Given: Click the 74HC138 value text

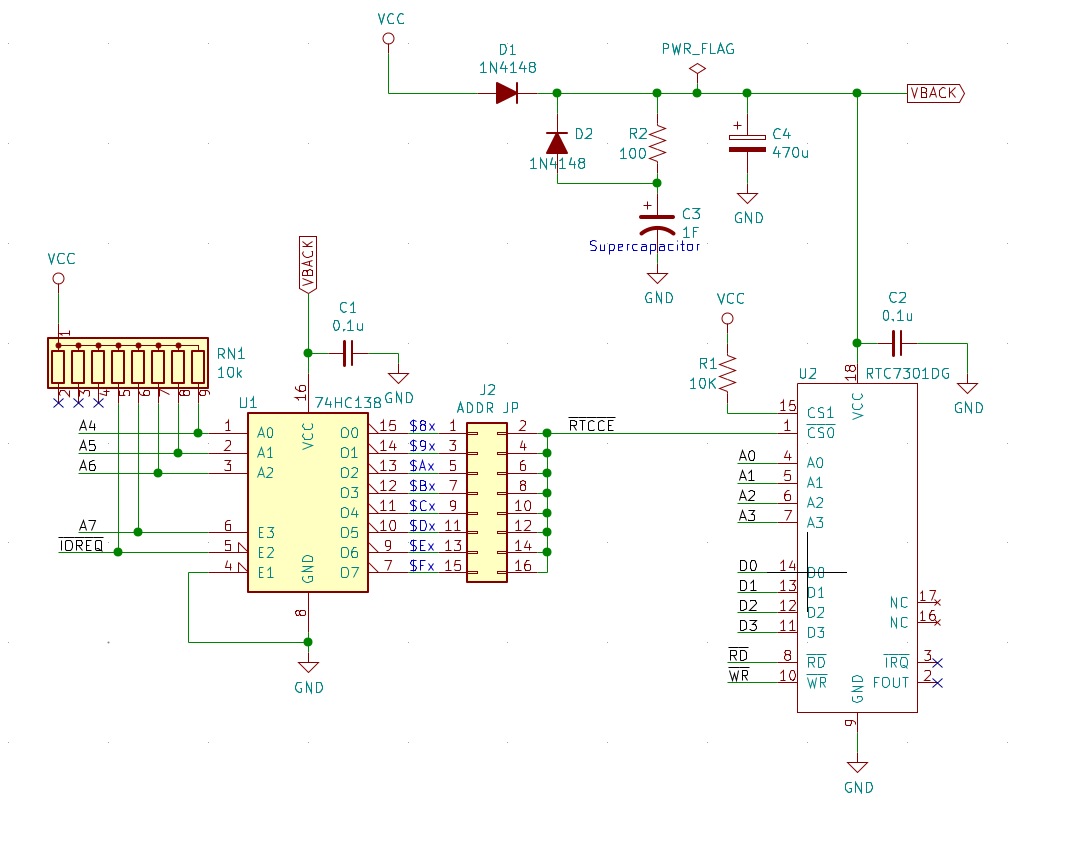Looking at the screenshot, I should 348,402.
